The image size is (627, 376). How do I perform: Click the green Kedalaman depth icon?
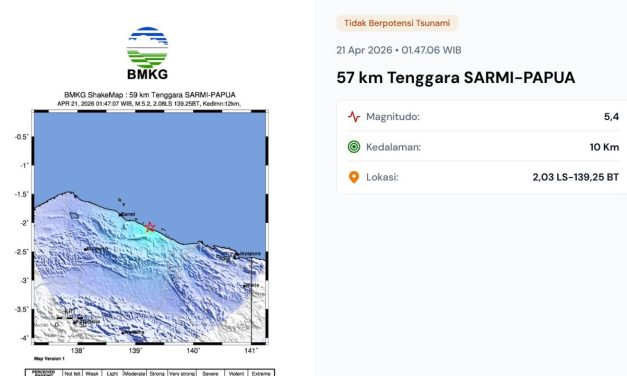click(354, 147)
